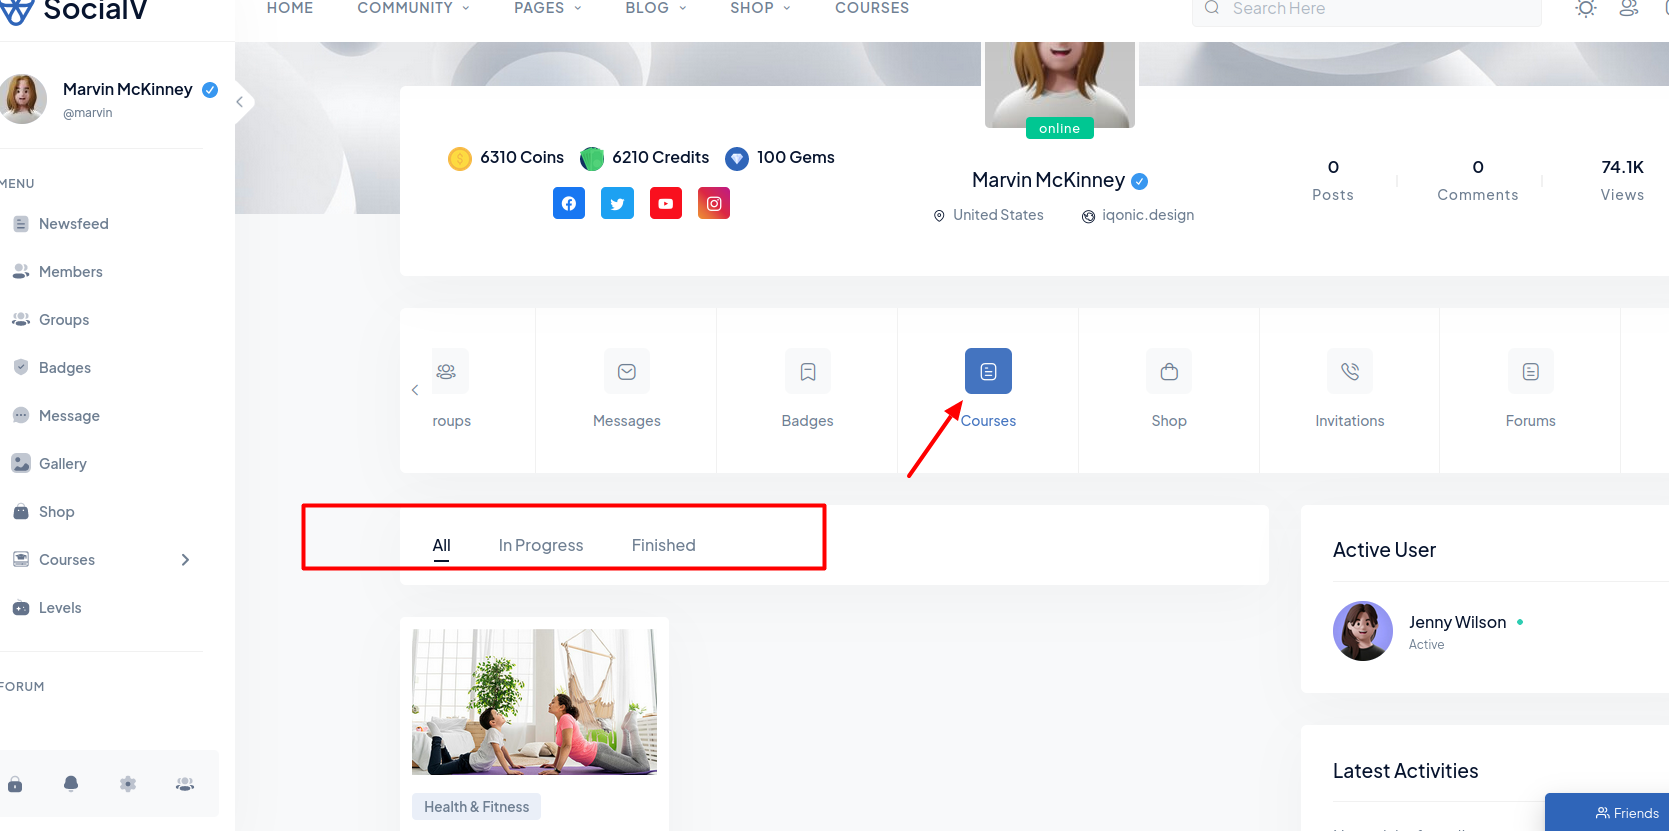The height and width of the screenshot is (831, 1669).
Task: Click the Health & Fitness category tag
Action: (476, 807)
